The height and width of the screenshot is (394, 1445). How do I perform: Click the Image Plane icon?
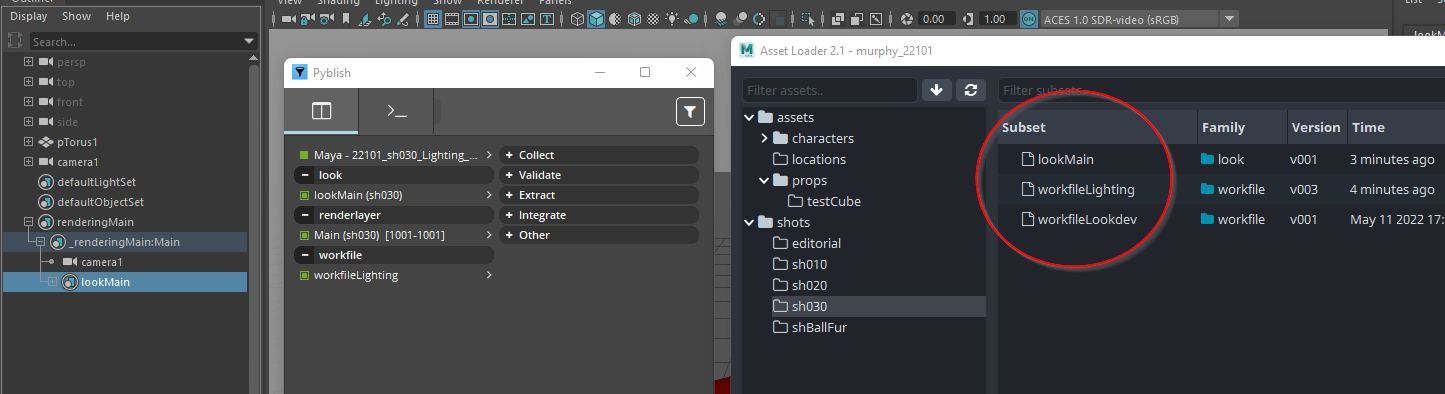[x=365, y=19]
